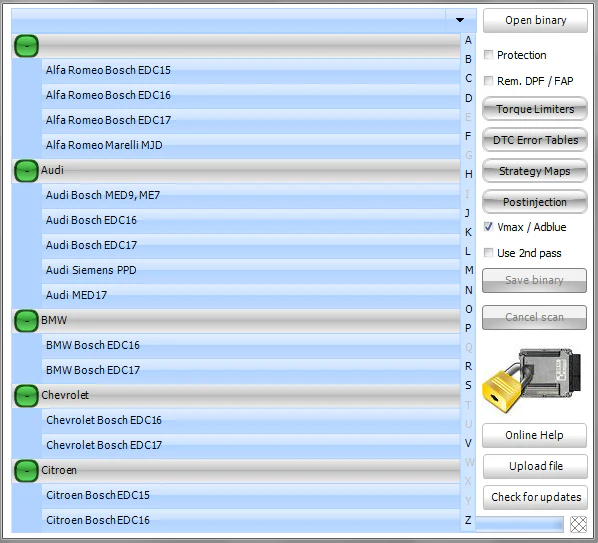Image resolution: width=598 pixels, height=543 pixels.
Task: Select Audi Bosch EDC16
Action: (x=251, y=220)
